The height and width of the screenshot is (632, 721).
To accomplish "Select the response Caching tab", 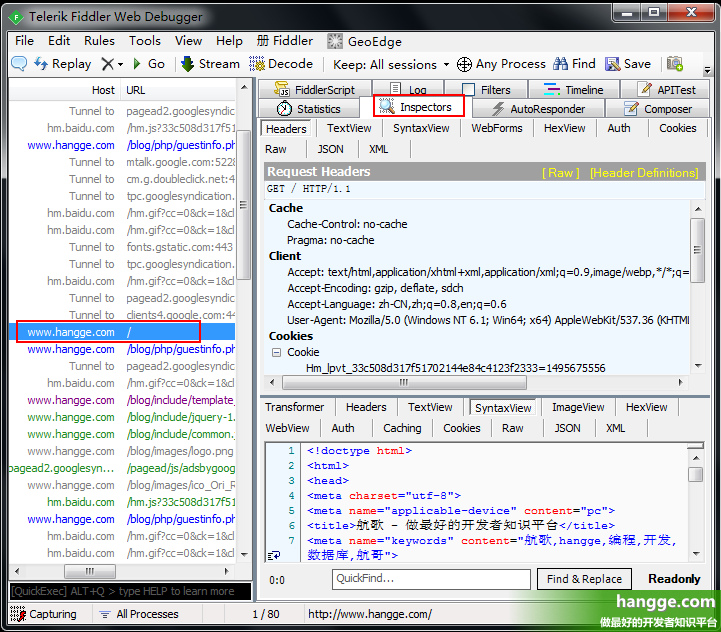I will point(402,428).
